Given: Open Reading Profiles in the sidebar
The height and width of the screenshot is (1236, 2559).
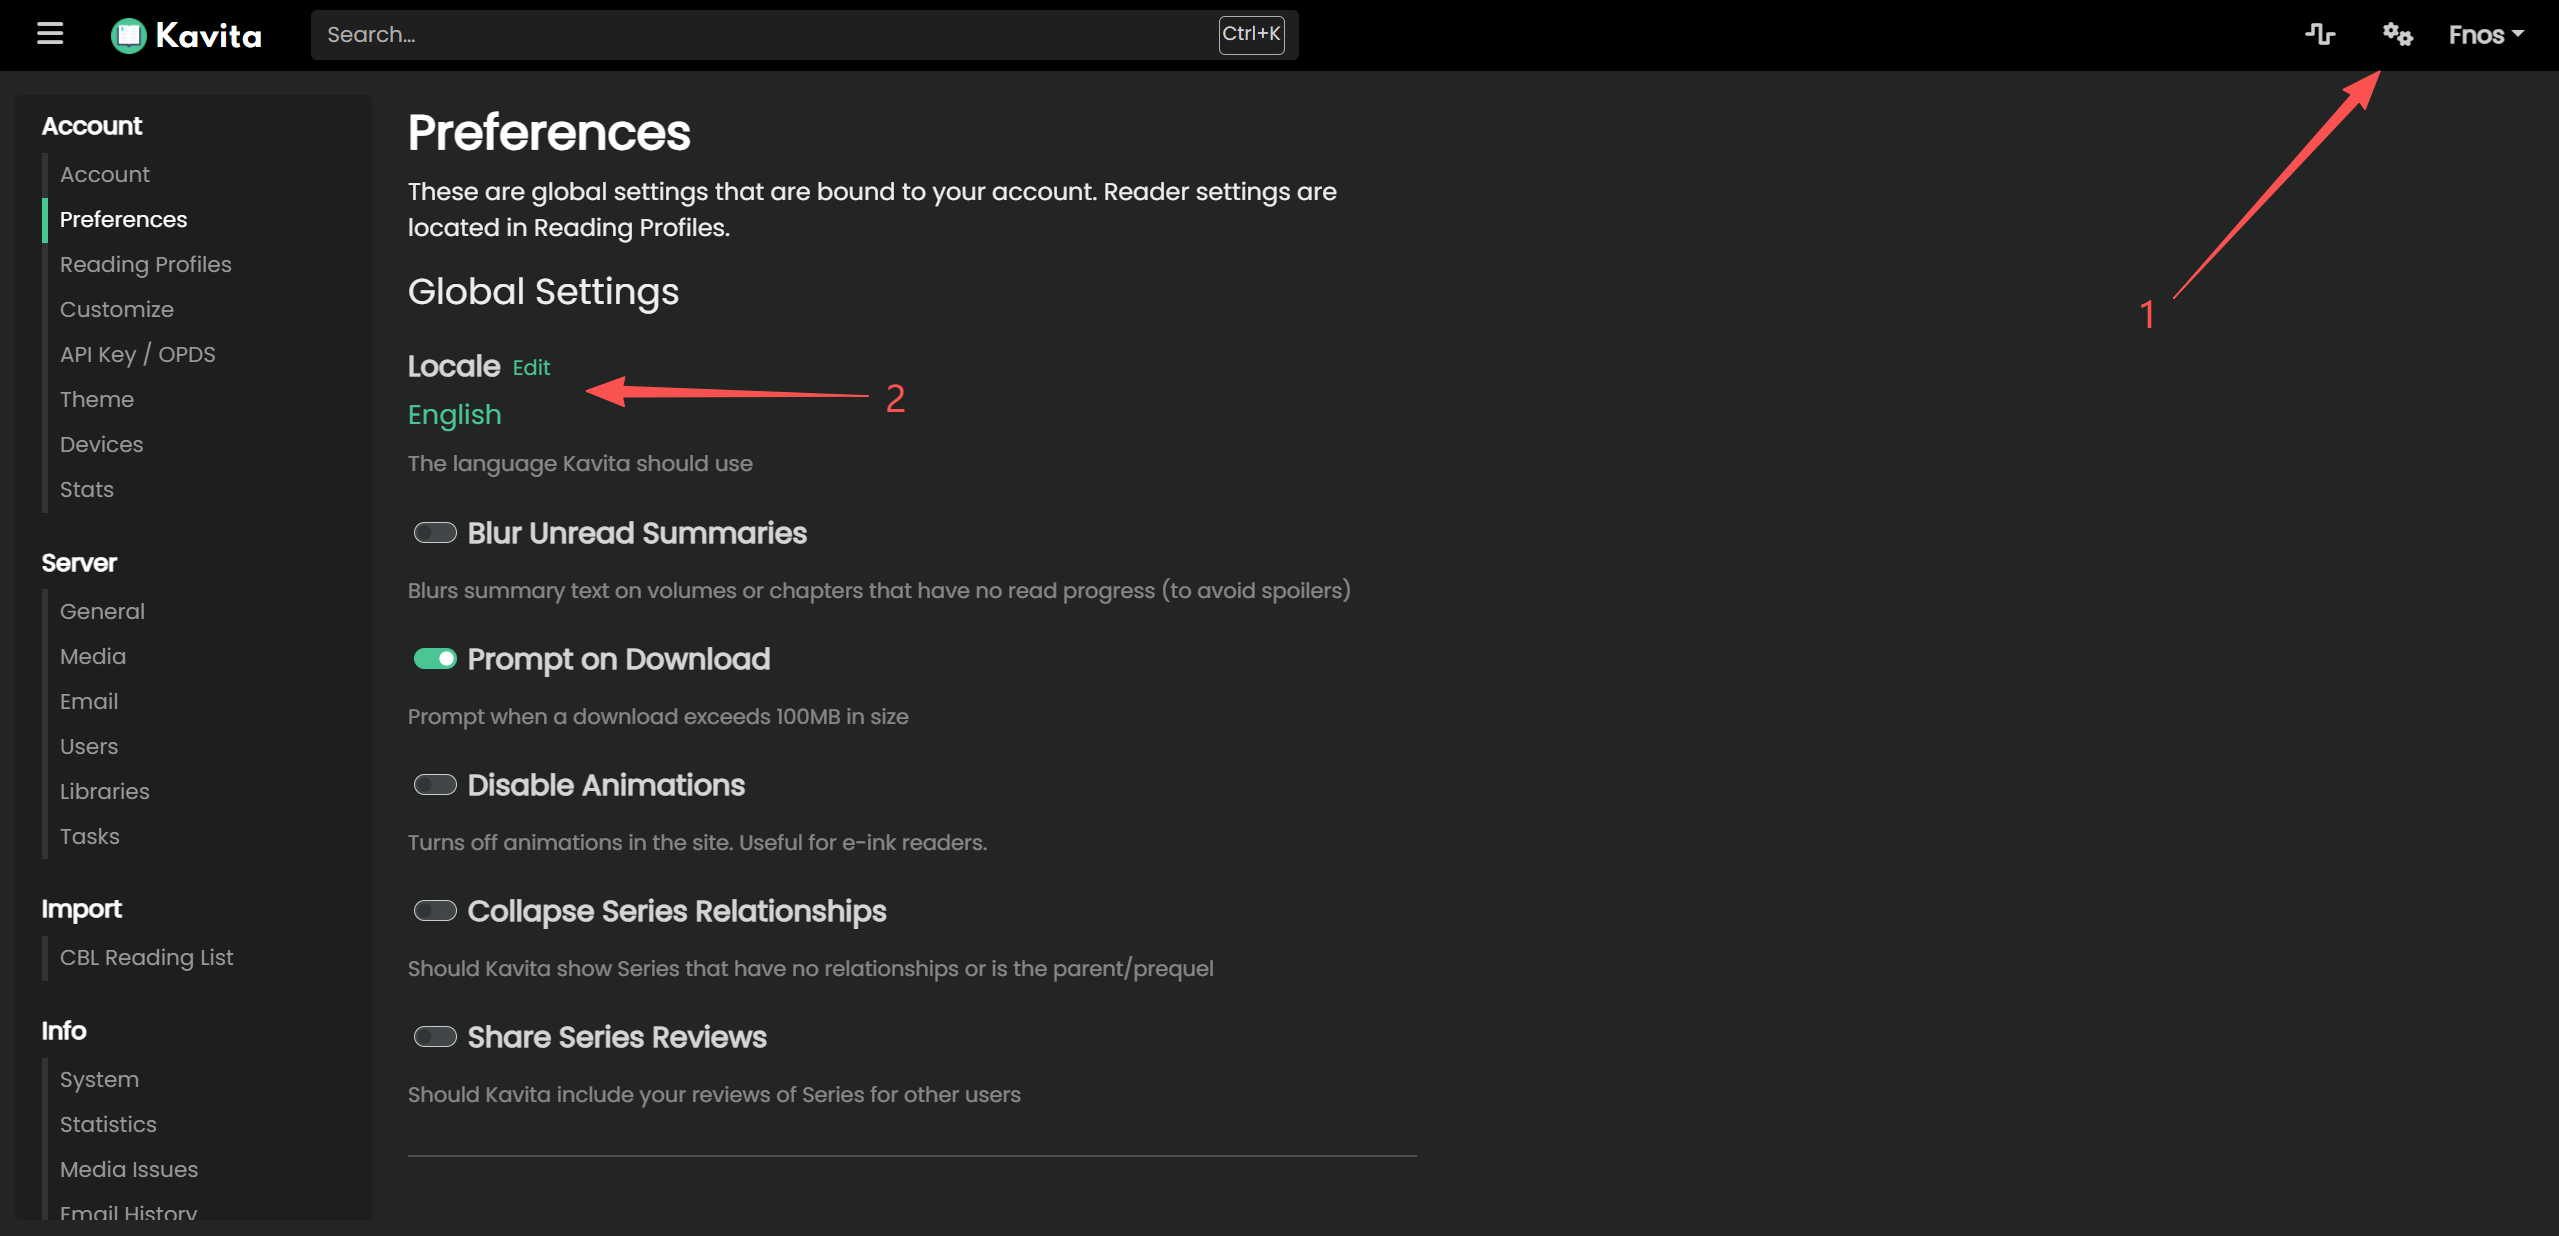Looking at the screenshot, I should [x=145, y=264].
